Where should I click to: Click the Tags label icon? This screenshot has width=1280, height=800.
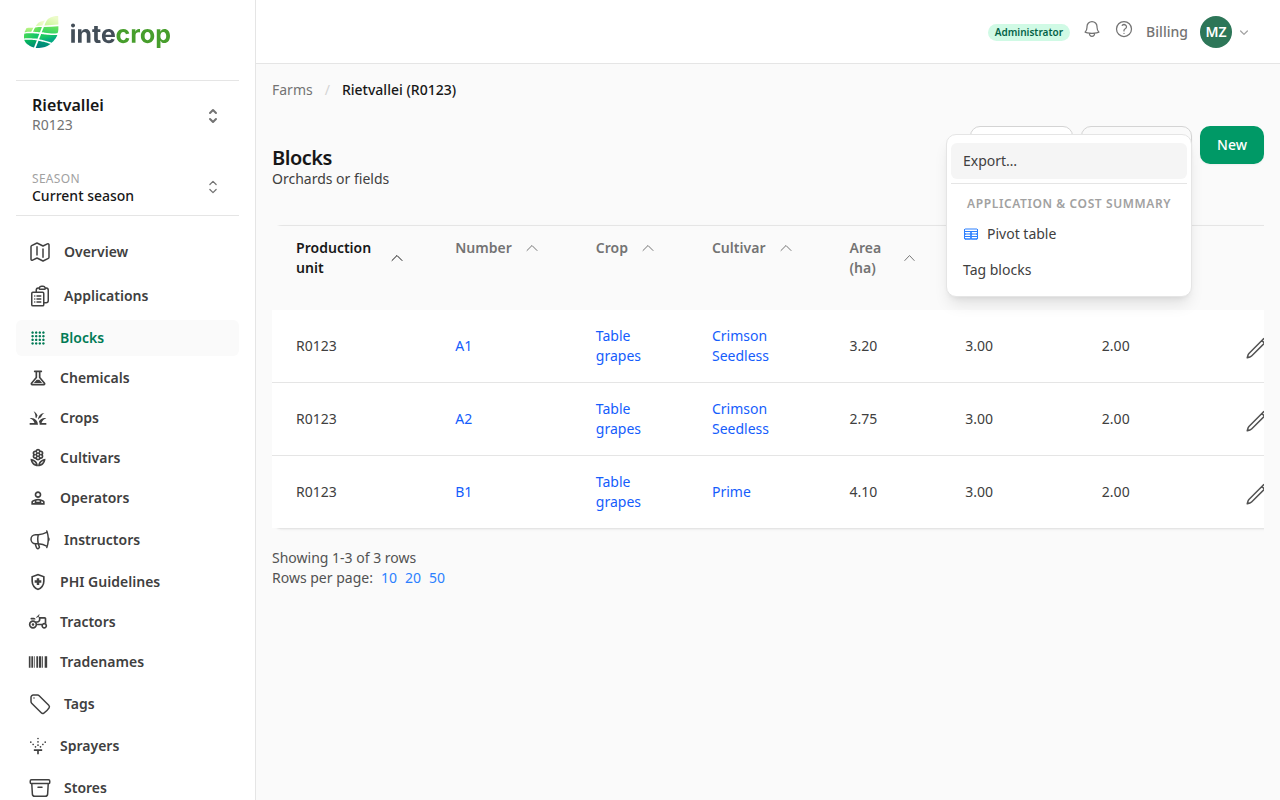pyautogui.click(x=40, y=704)
